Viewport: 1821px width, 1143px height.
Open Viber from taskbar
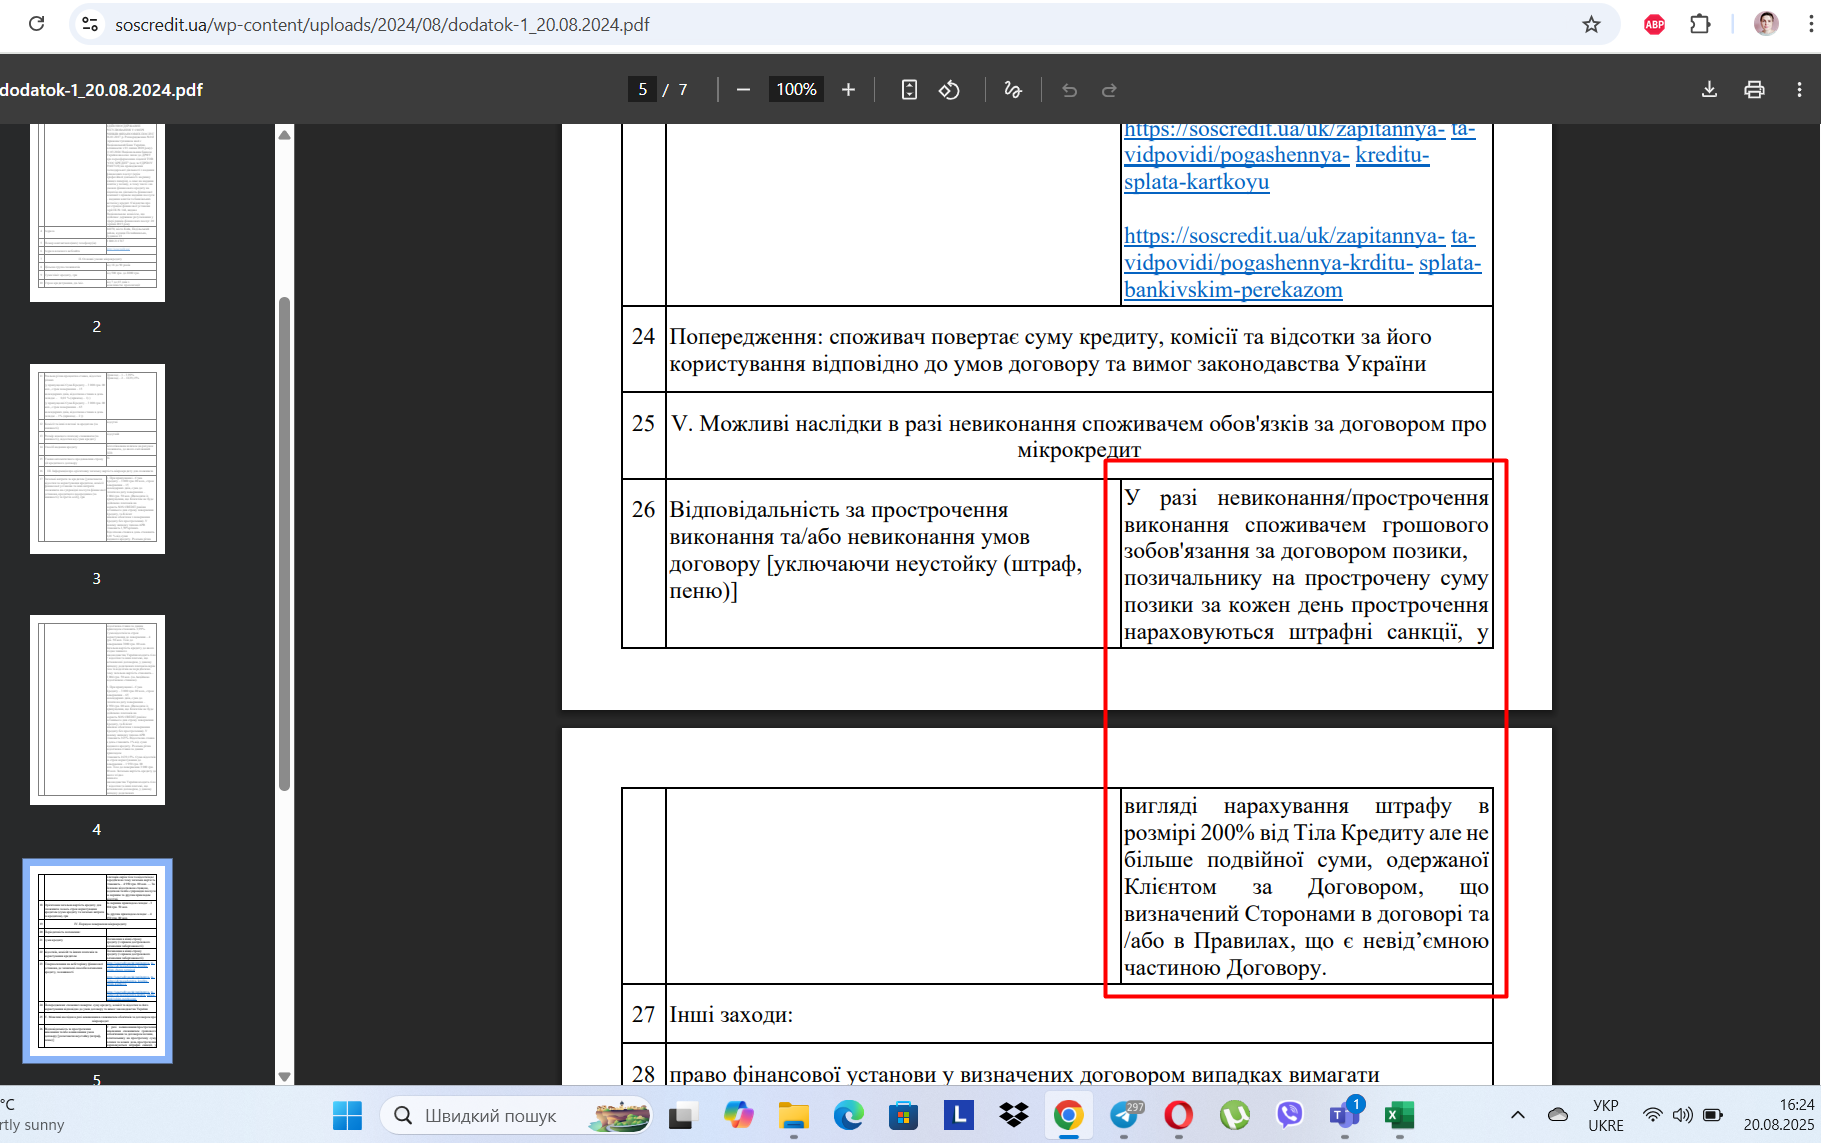tap(1289, 1115)
